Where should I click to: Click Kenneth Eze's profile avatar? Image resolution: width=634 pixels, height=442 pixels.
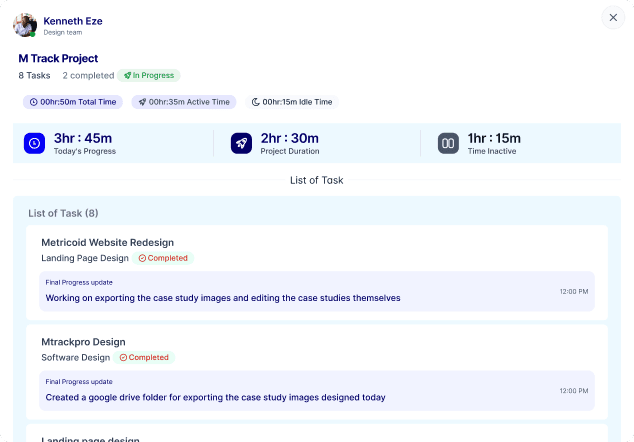(x=25, y=25)
